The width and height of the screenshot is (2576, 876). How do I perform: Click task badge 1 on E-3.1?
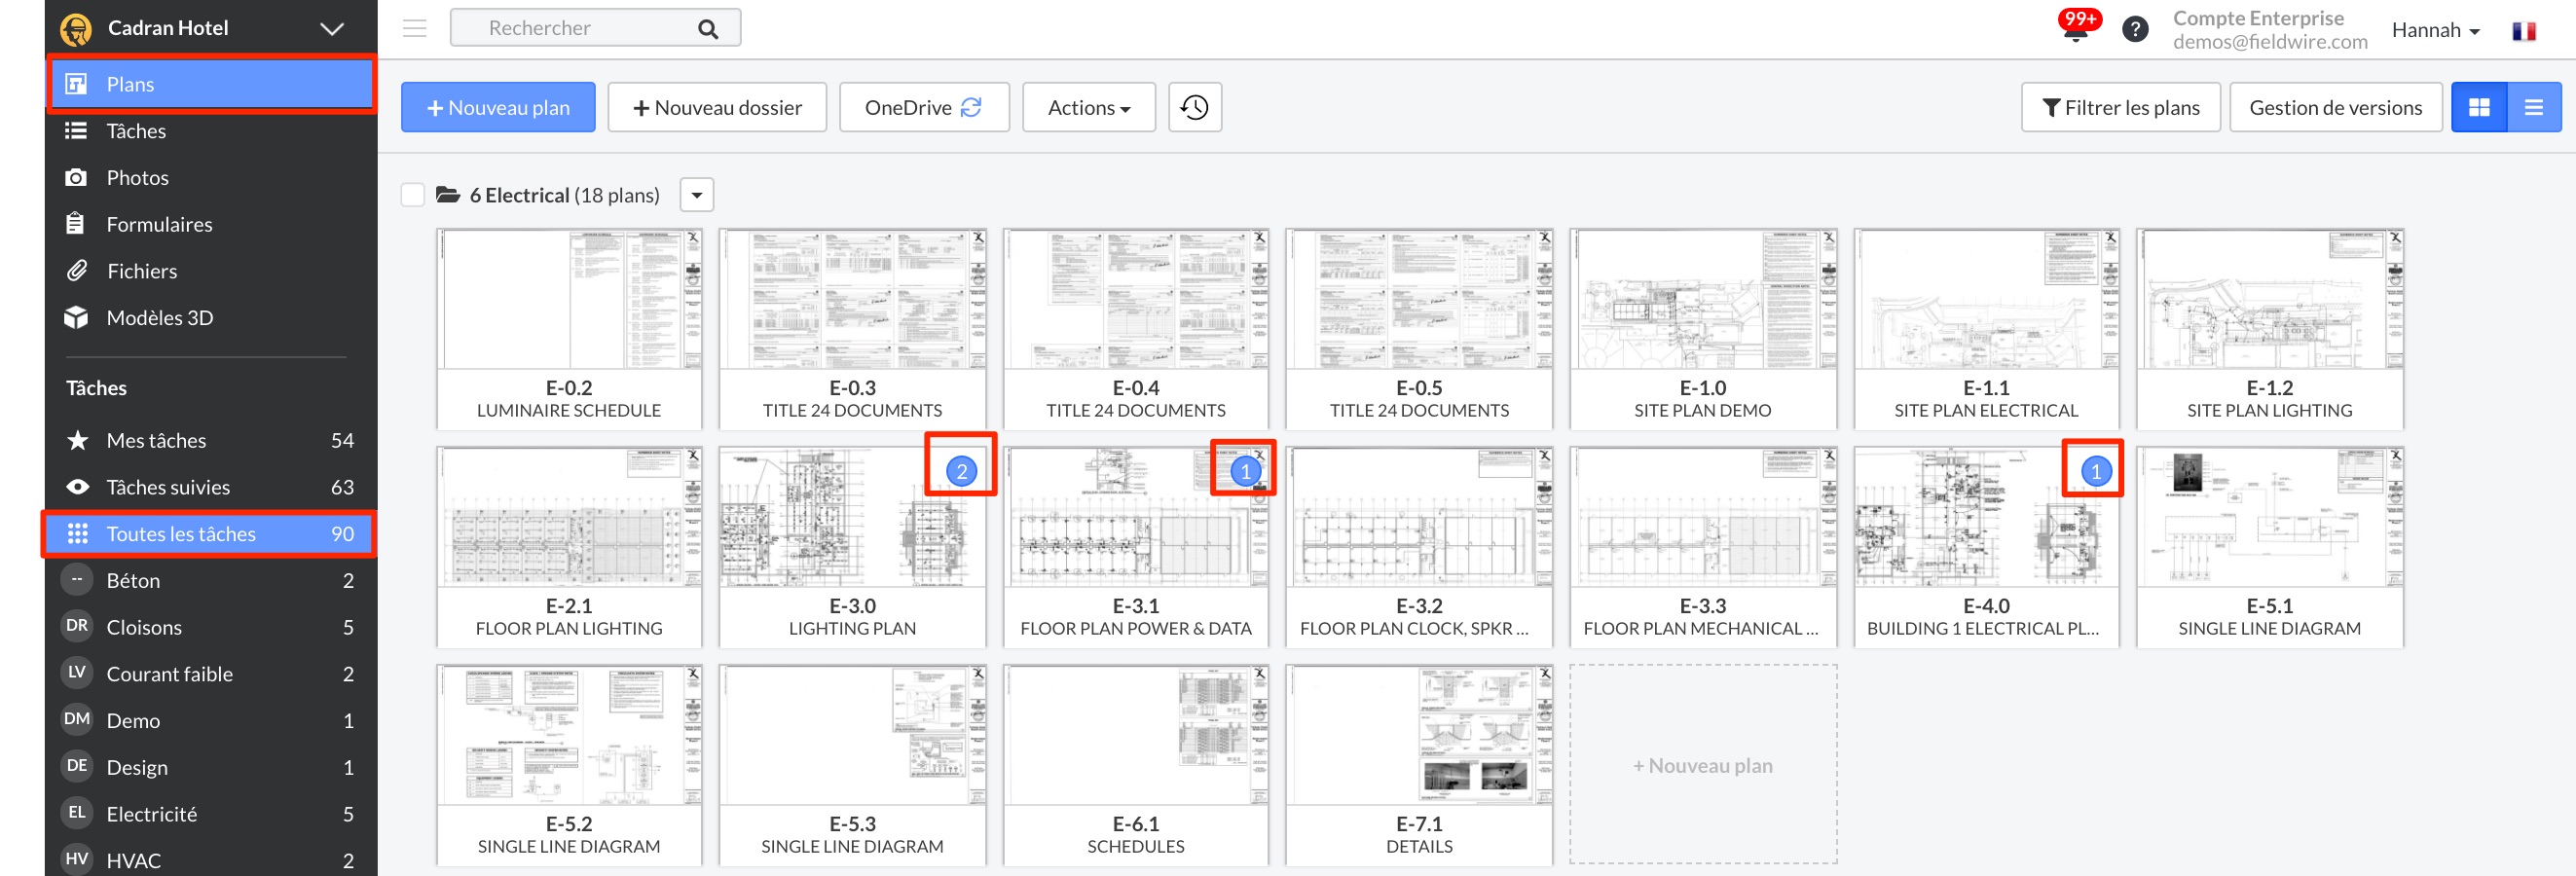point(1245,471)
